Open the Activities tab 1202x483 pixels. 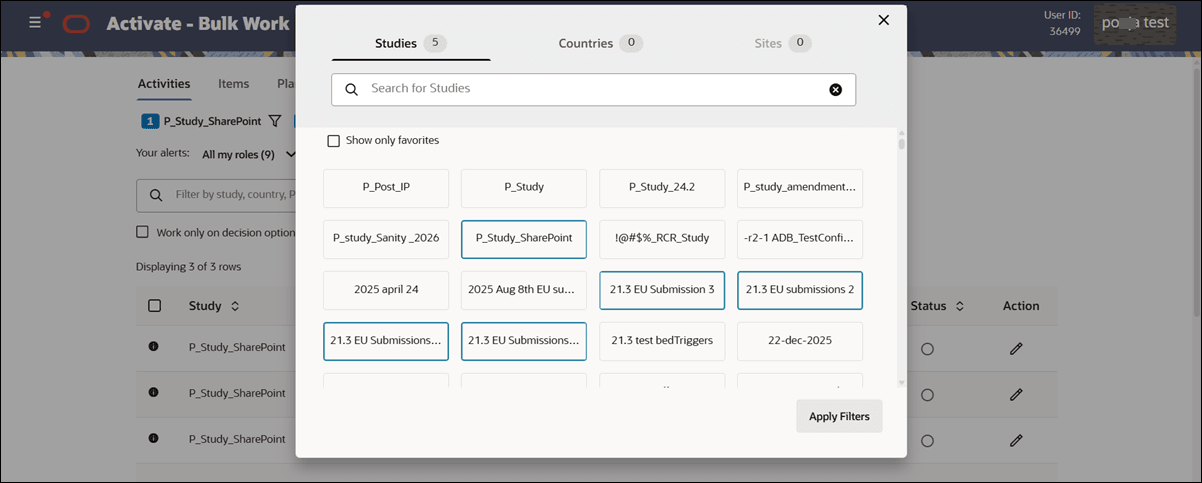coord(164,84)
